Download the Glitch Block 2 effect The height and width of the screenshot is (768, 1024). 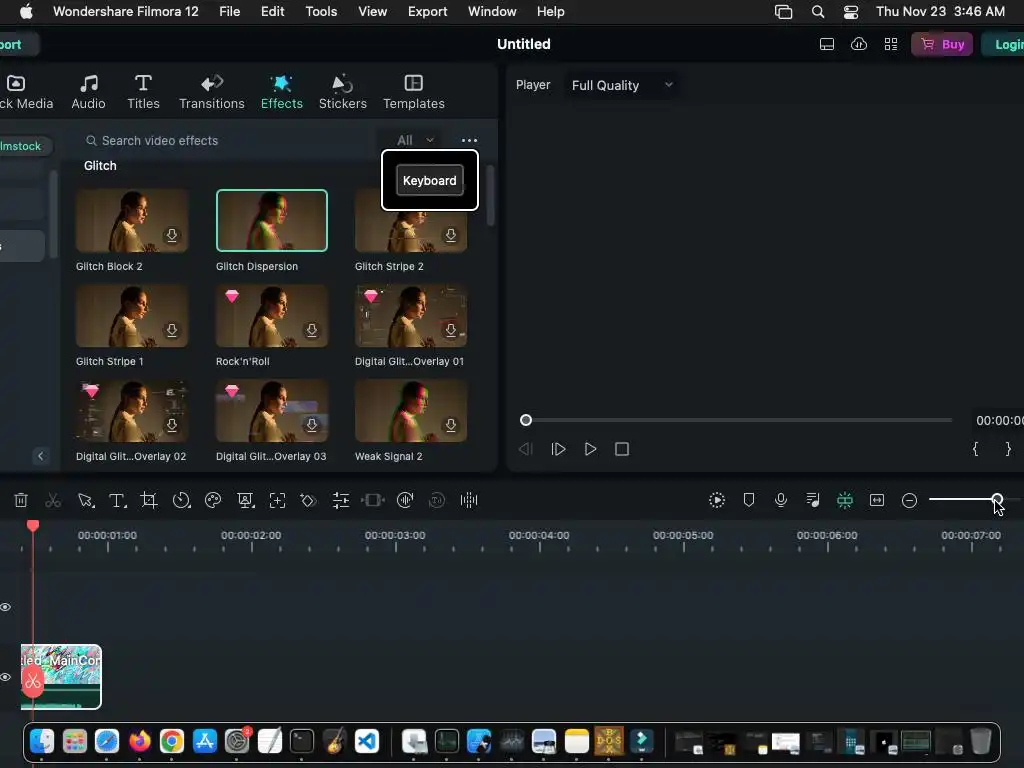pos(172,235)
